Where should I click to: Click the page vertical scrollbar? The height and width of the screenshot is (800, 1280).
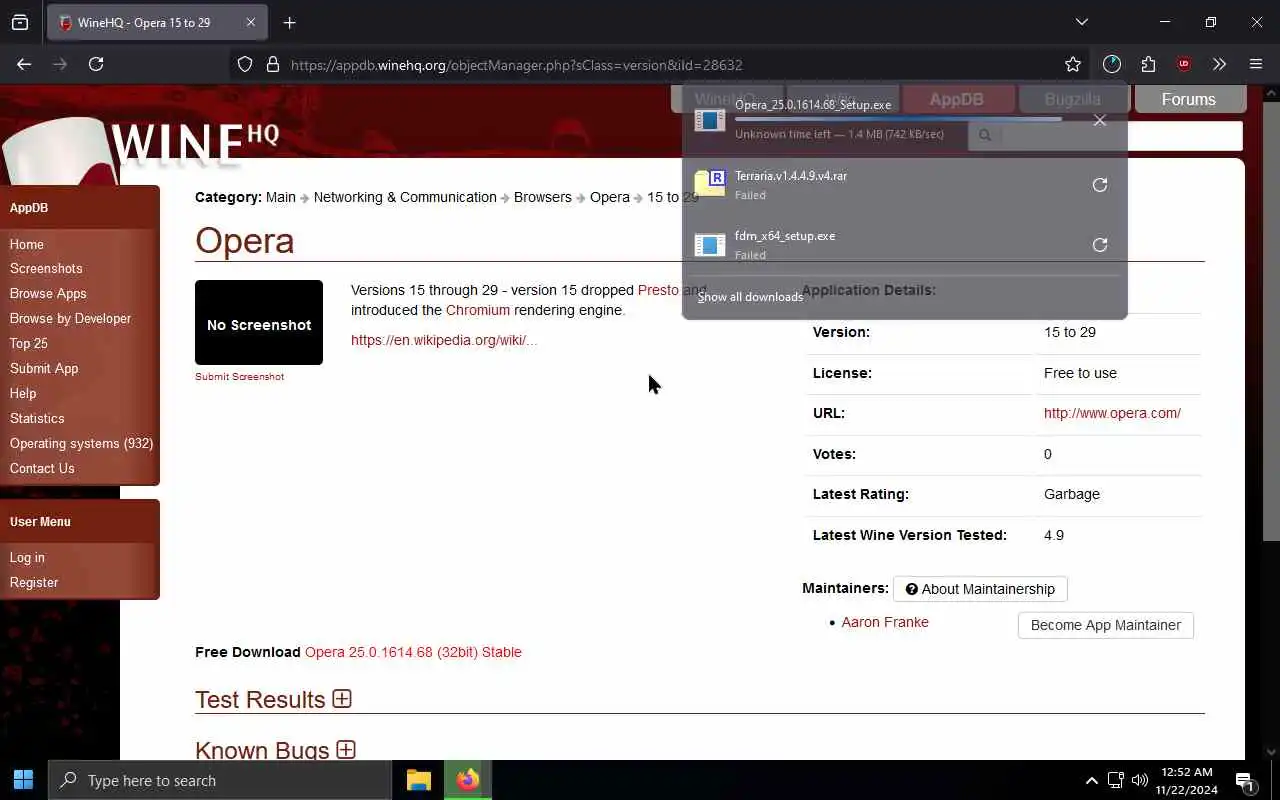coord(1271,320)
